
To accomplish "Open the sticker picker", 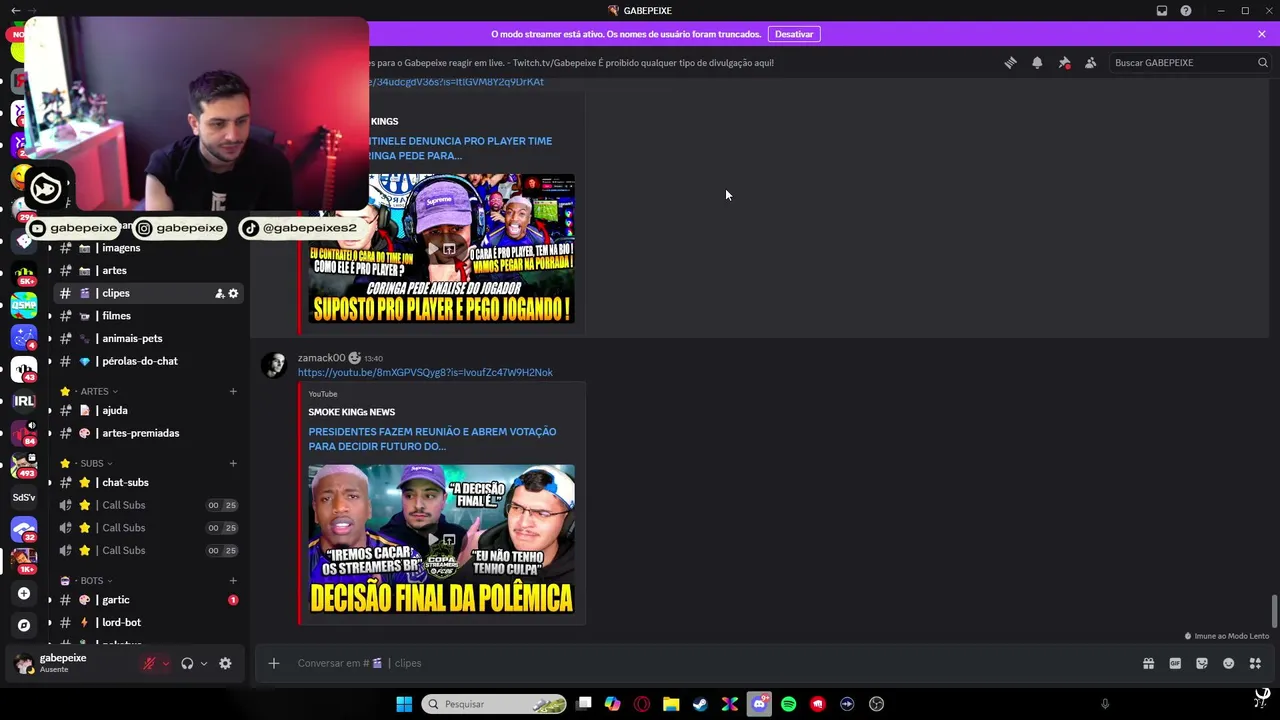I will click(1202, 663).
